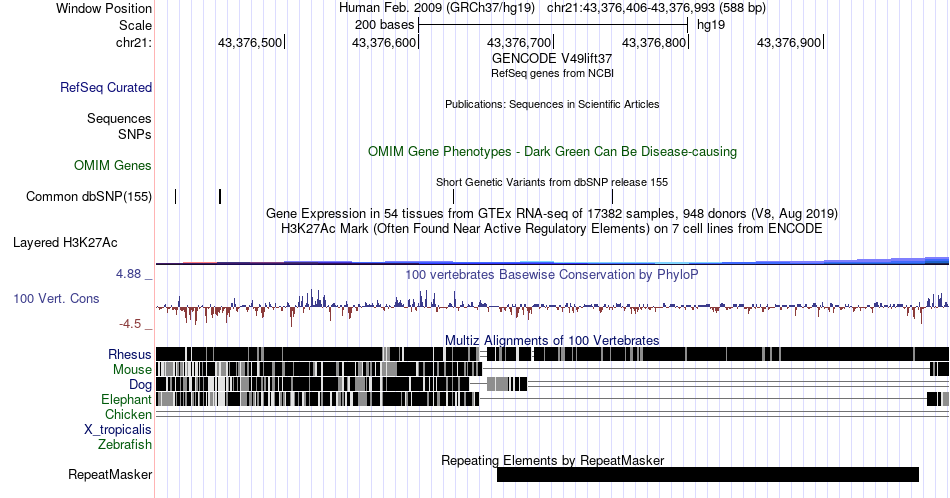950x498 pixels.
Task: Select the Dog alignment row label
Action: tap(140, 384)
